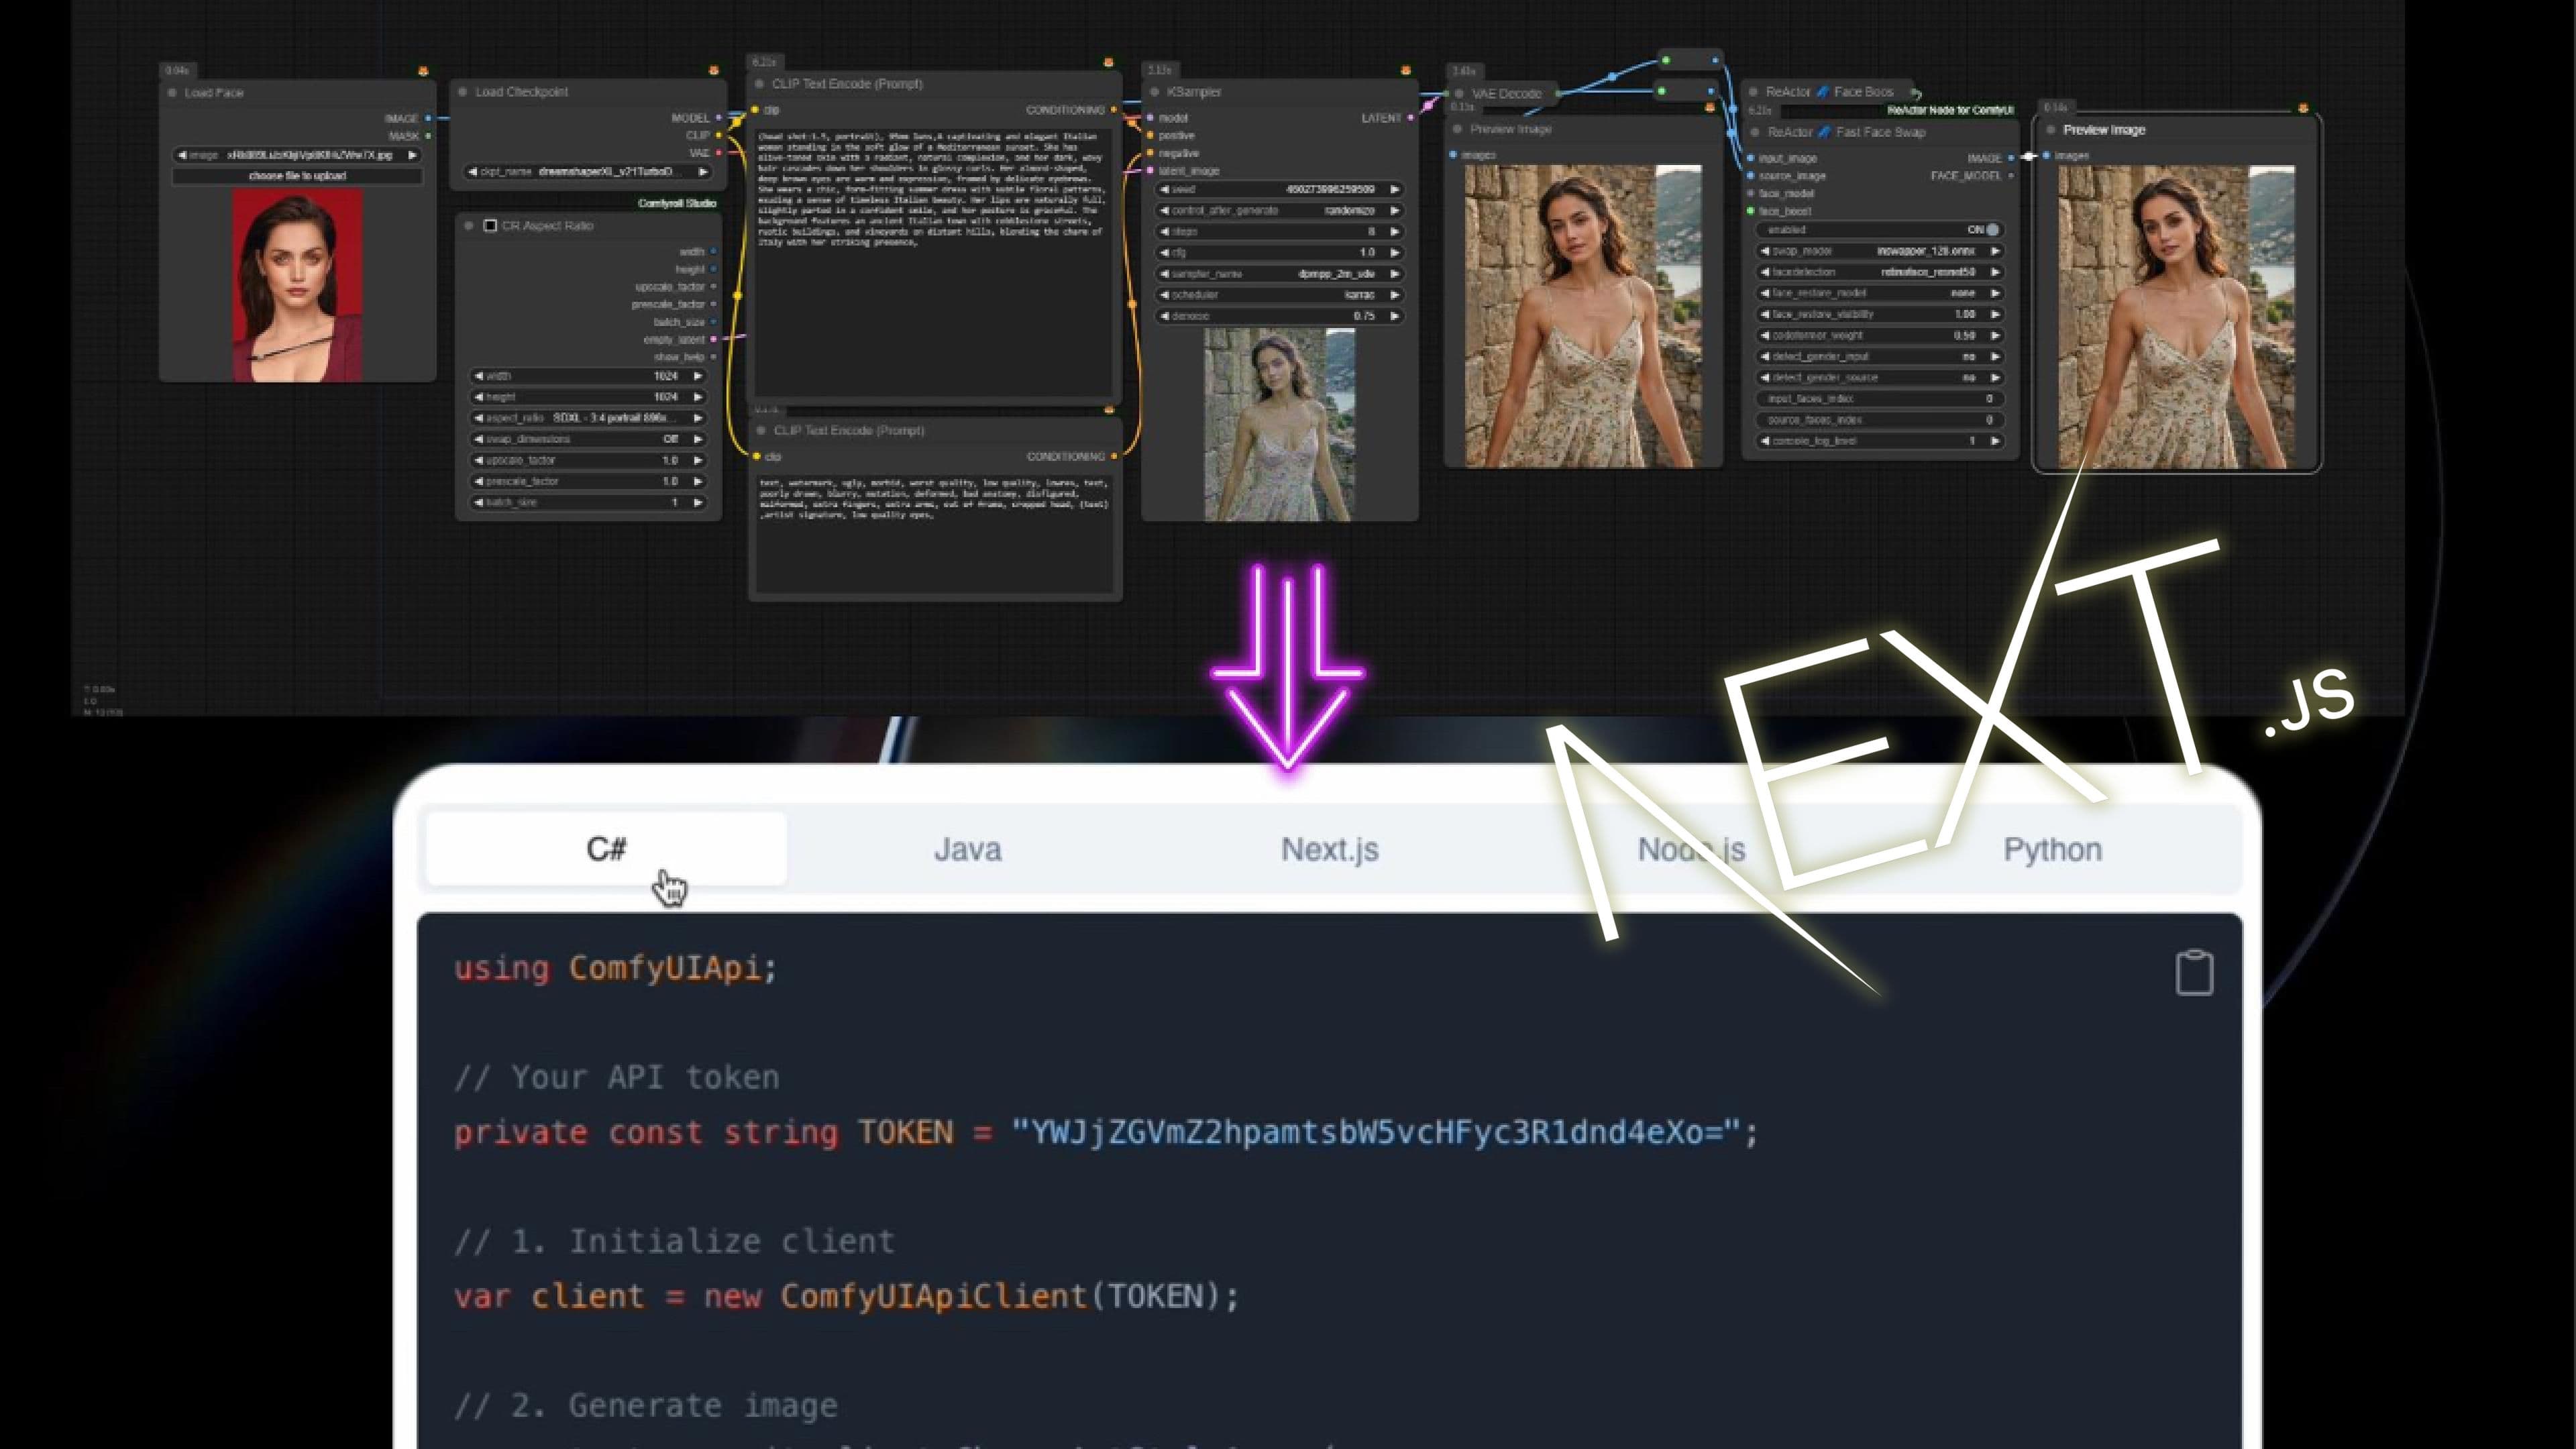Click choose file to upload button
The image size is (2576, 1449).
(297, 176)
